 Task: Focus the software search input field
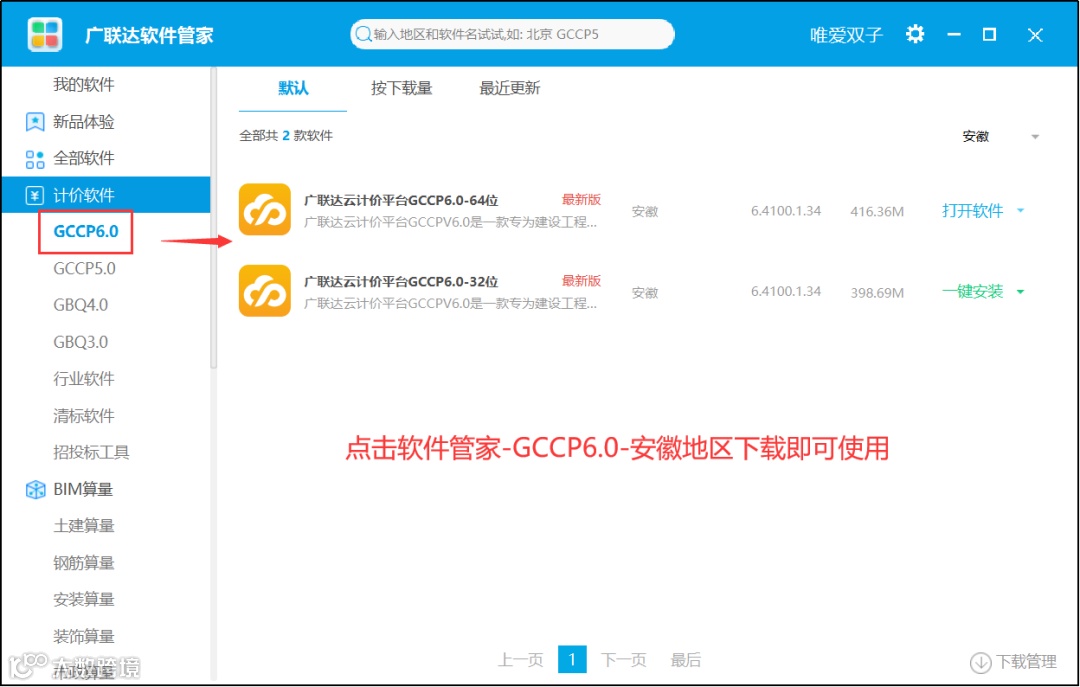[512, 34]
